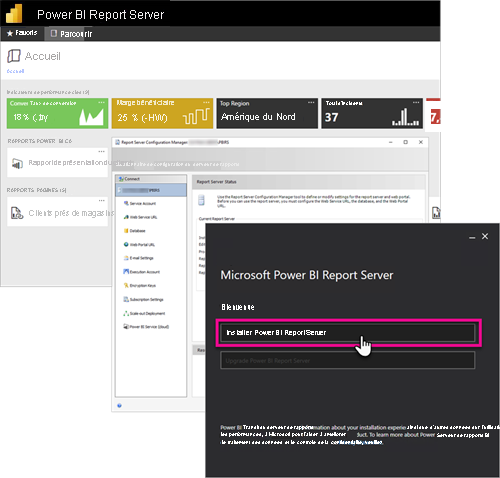Open the green Taux de conversion KPI tile
Viewport: 500px width, 478px height.
(57, 113)
